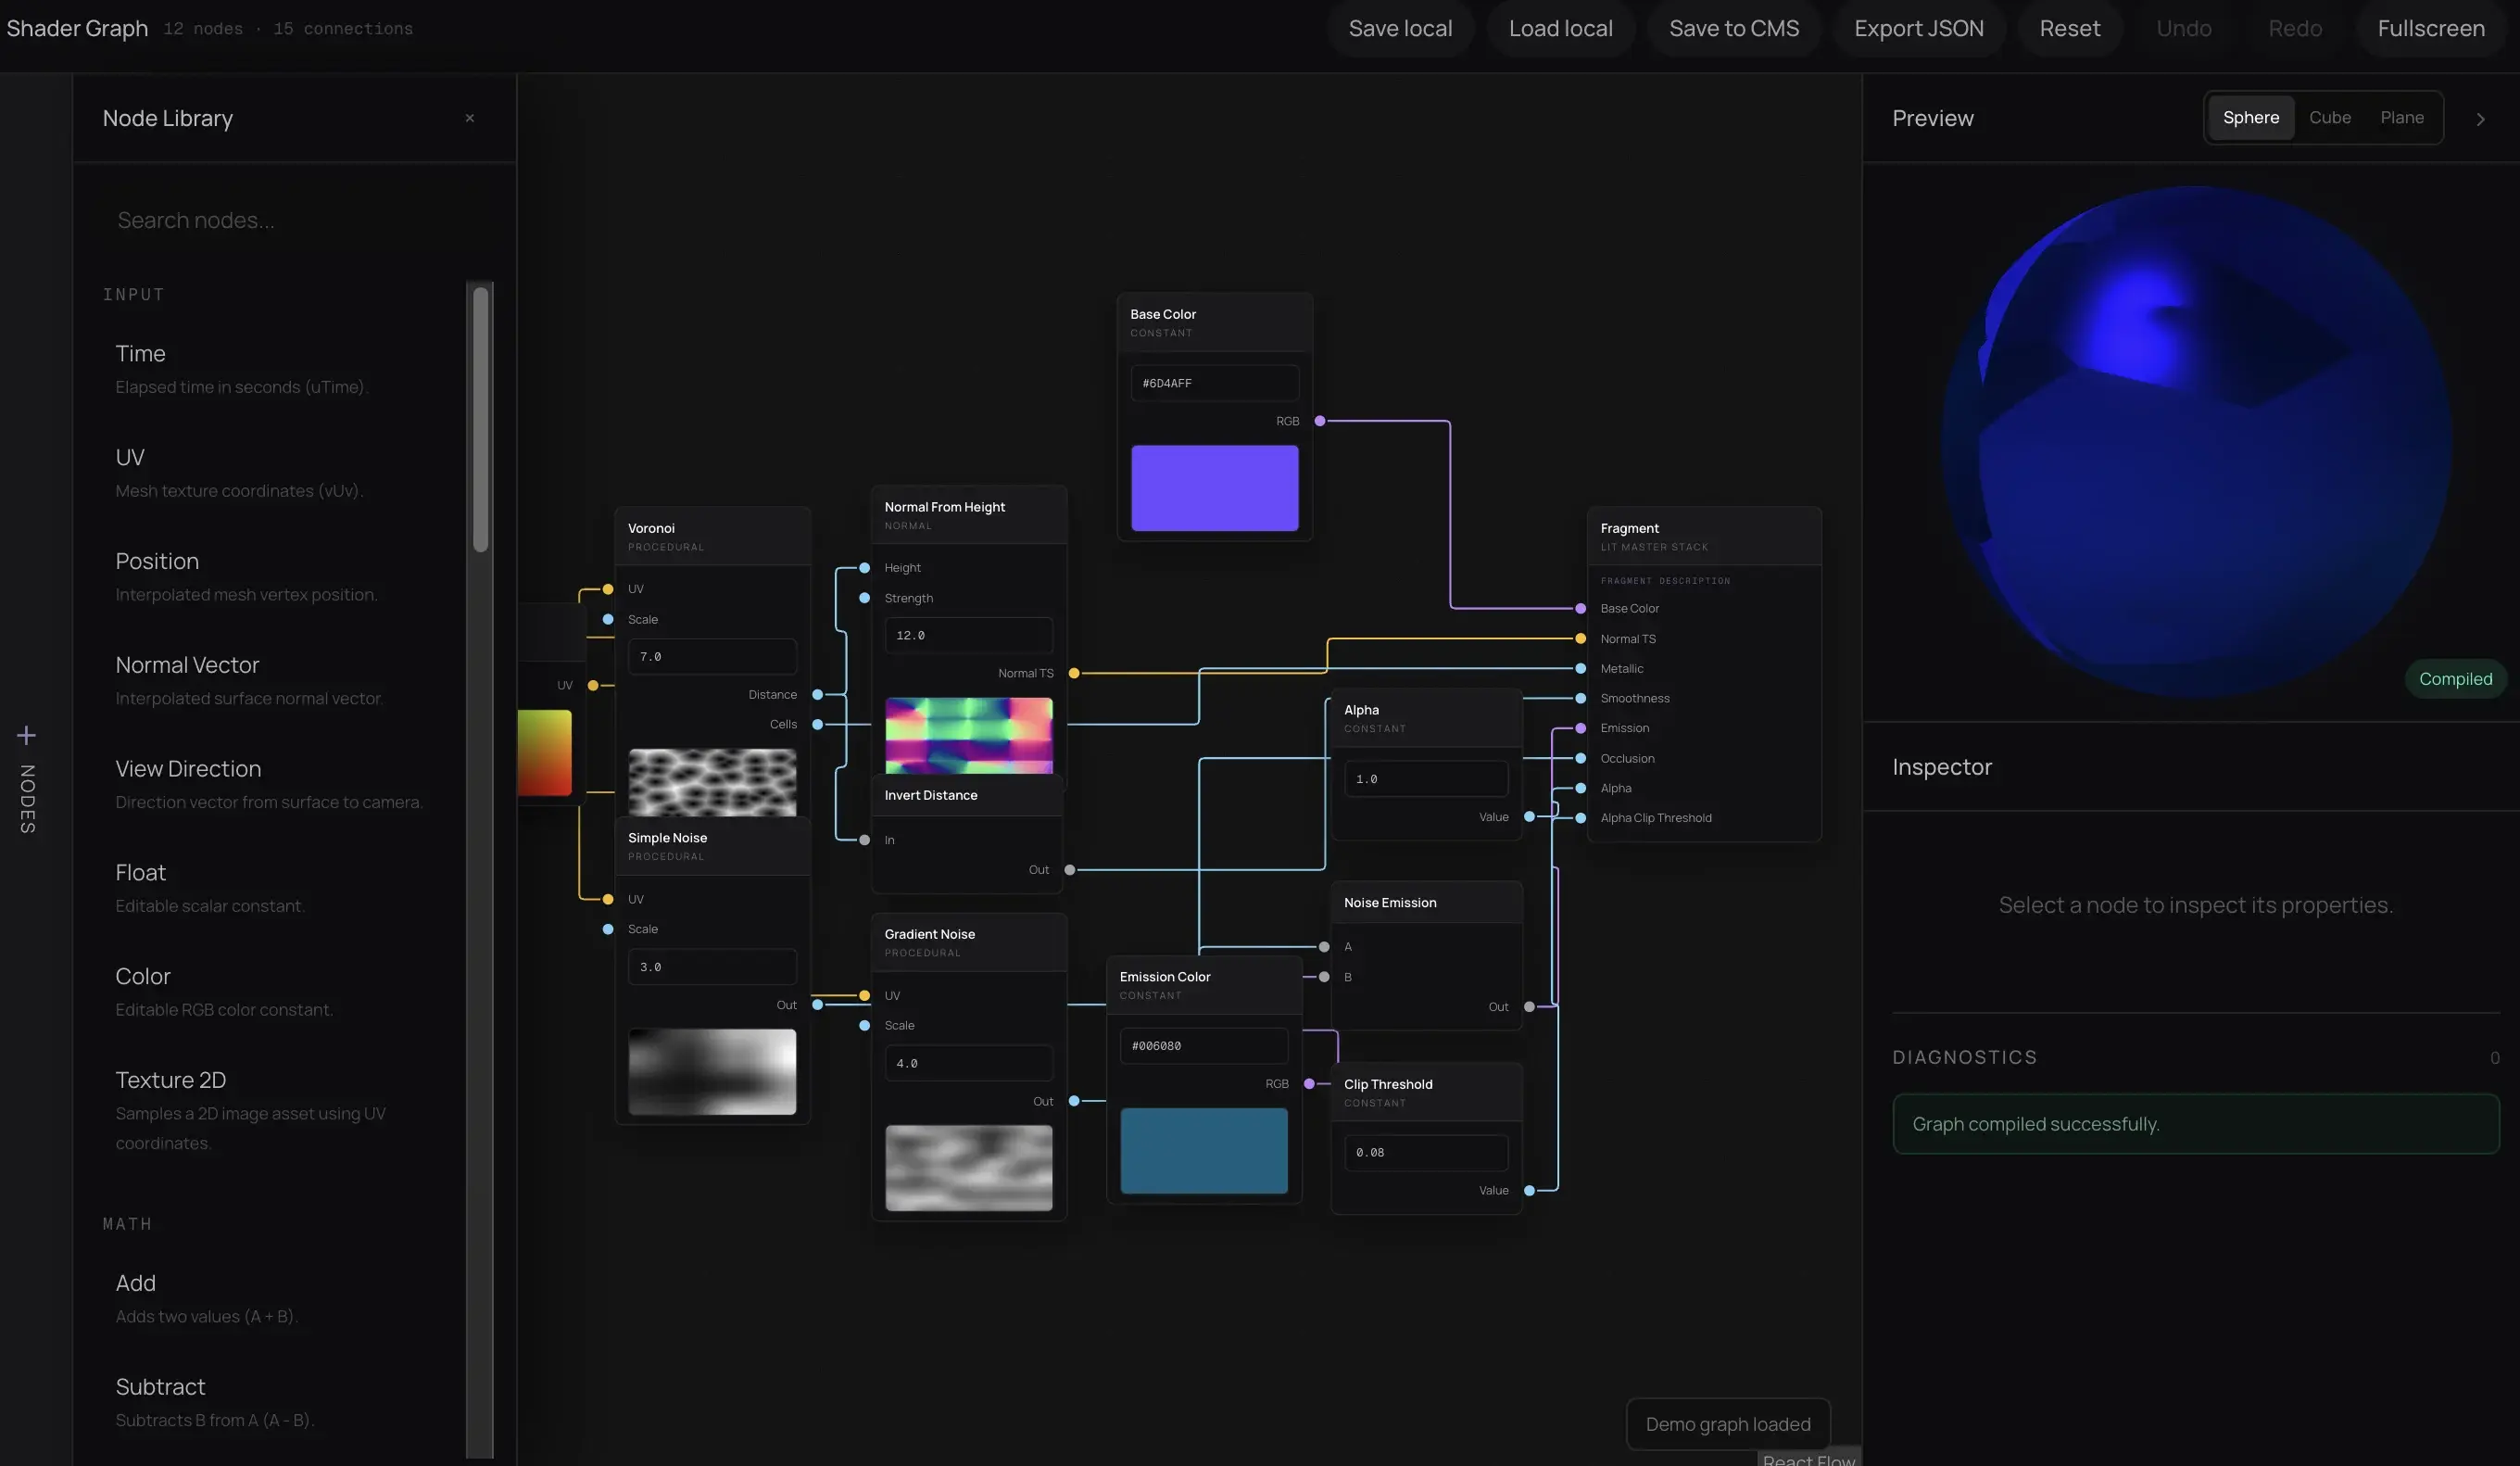Image resolution: width=2520 pixels, height=1466 pixels.
Task: Click the Undo button
Action: [x=2184, y=29]
